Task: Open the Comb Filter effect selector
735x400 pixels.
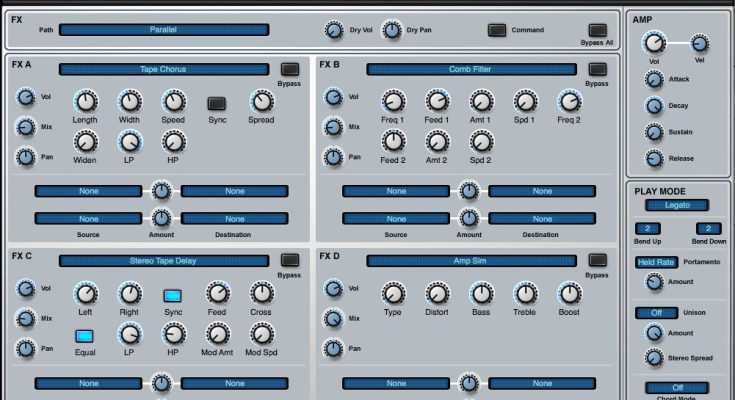Action: click(x=471, y=70)
